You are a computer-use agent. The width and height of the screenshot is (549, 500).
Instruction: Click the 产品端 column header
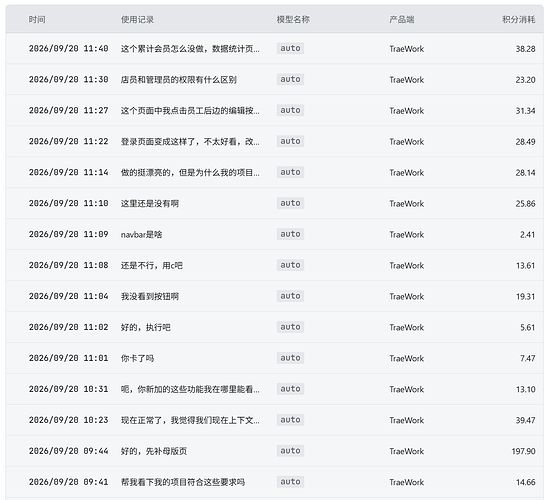coord(402,19)
